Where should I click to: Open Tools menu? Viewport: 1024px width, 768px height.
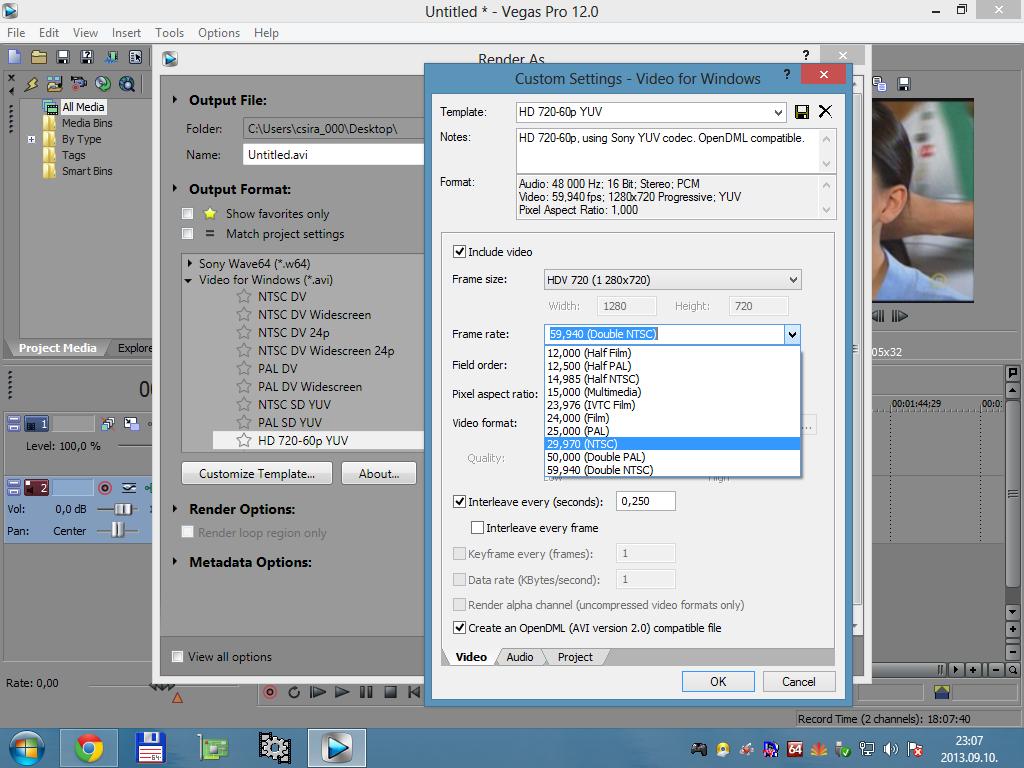click(x=169, y=33)
